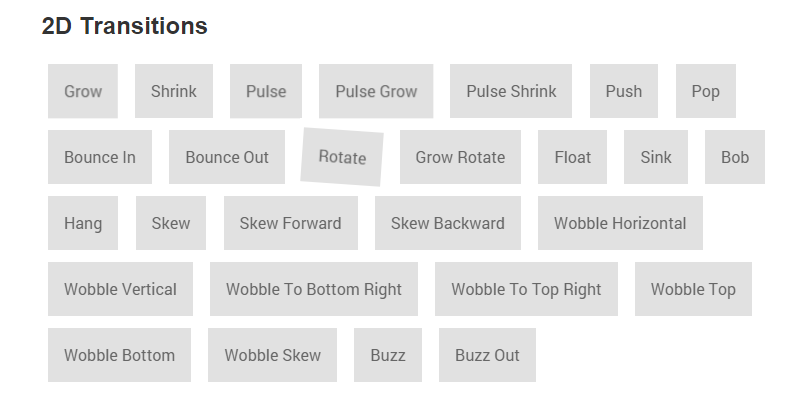This screenshot has width=800, height=400.
Task: Click the Grow transition button
Action: 83,91
